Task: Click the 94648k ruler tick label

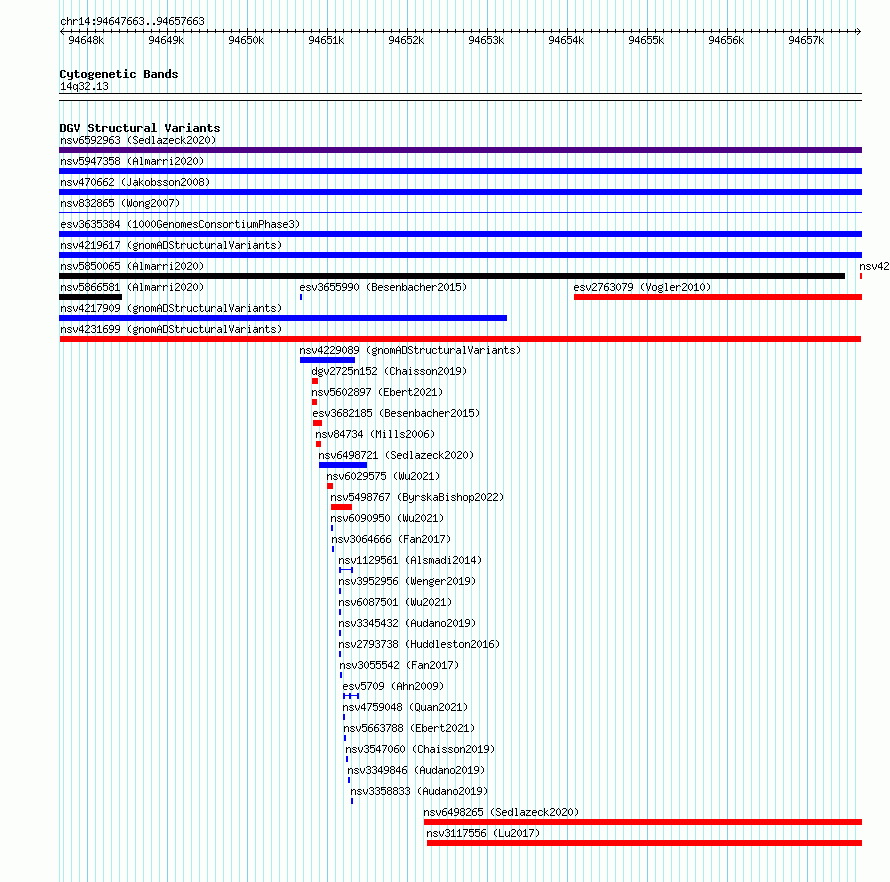Action: [x=86, y=41]
